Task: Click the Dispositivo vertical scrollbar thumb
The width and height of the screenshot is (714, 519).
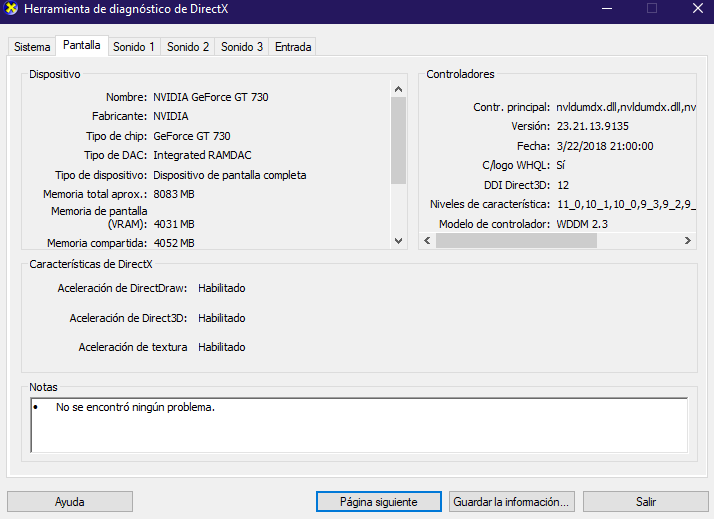Action: (x=398, y=140)
